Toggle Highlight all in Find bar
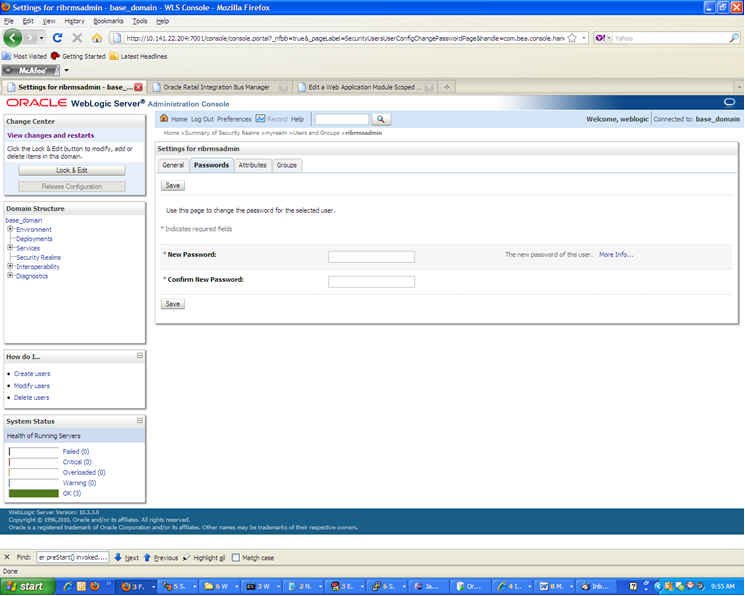This screenshot has height=596, width=745. point(204,558)
